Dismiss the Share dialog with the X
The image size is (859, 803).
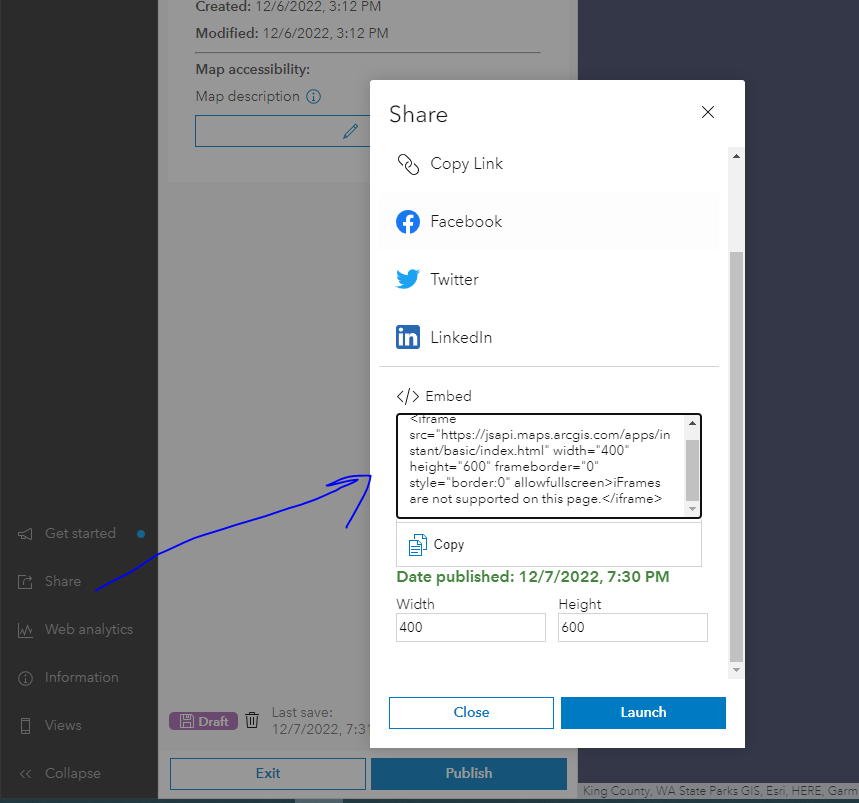pos(707,112)
